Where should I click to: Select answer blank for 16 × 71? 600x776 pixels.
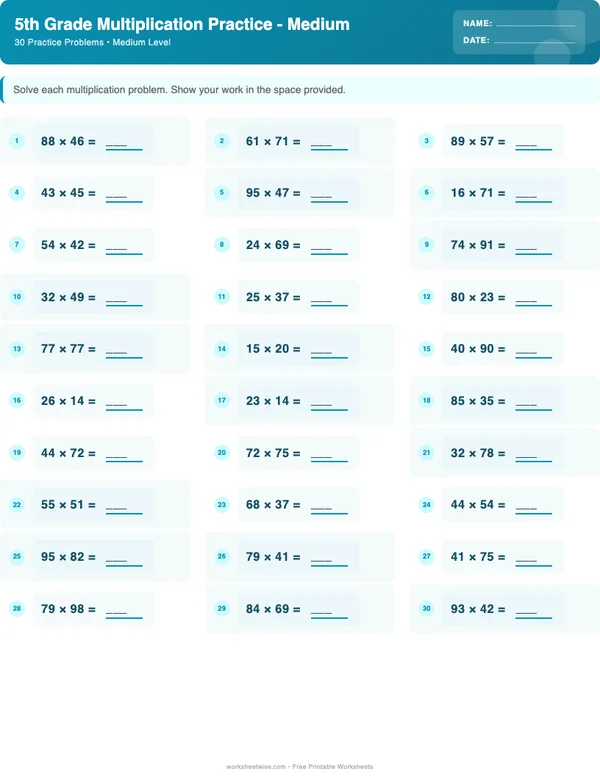point(533,197)
